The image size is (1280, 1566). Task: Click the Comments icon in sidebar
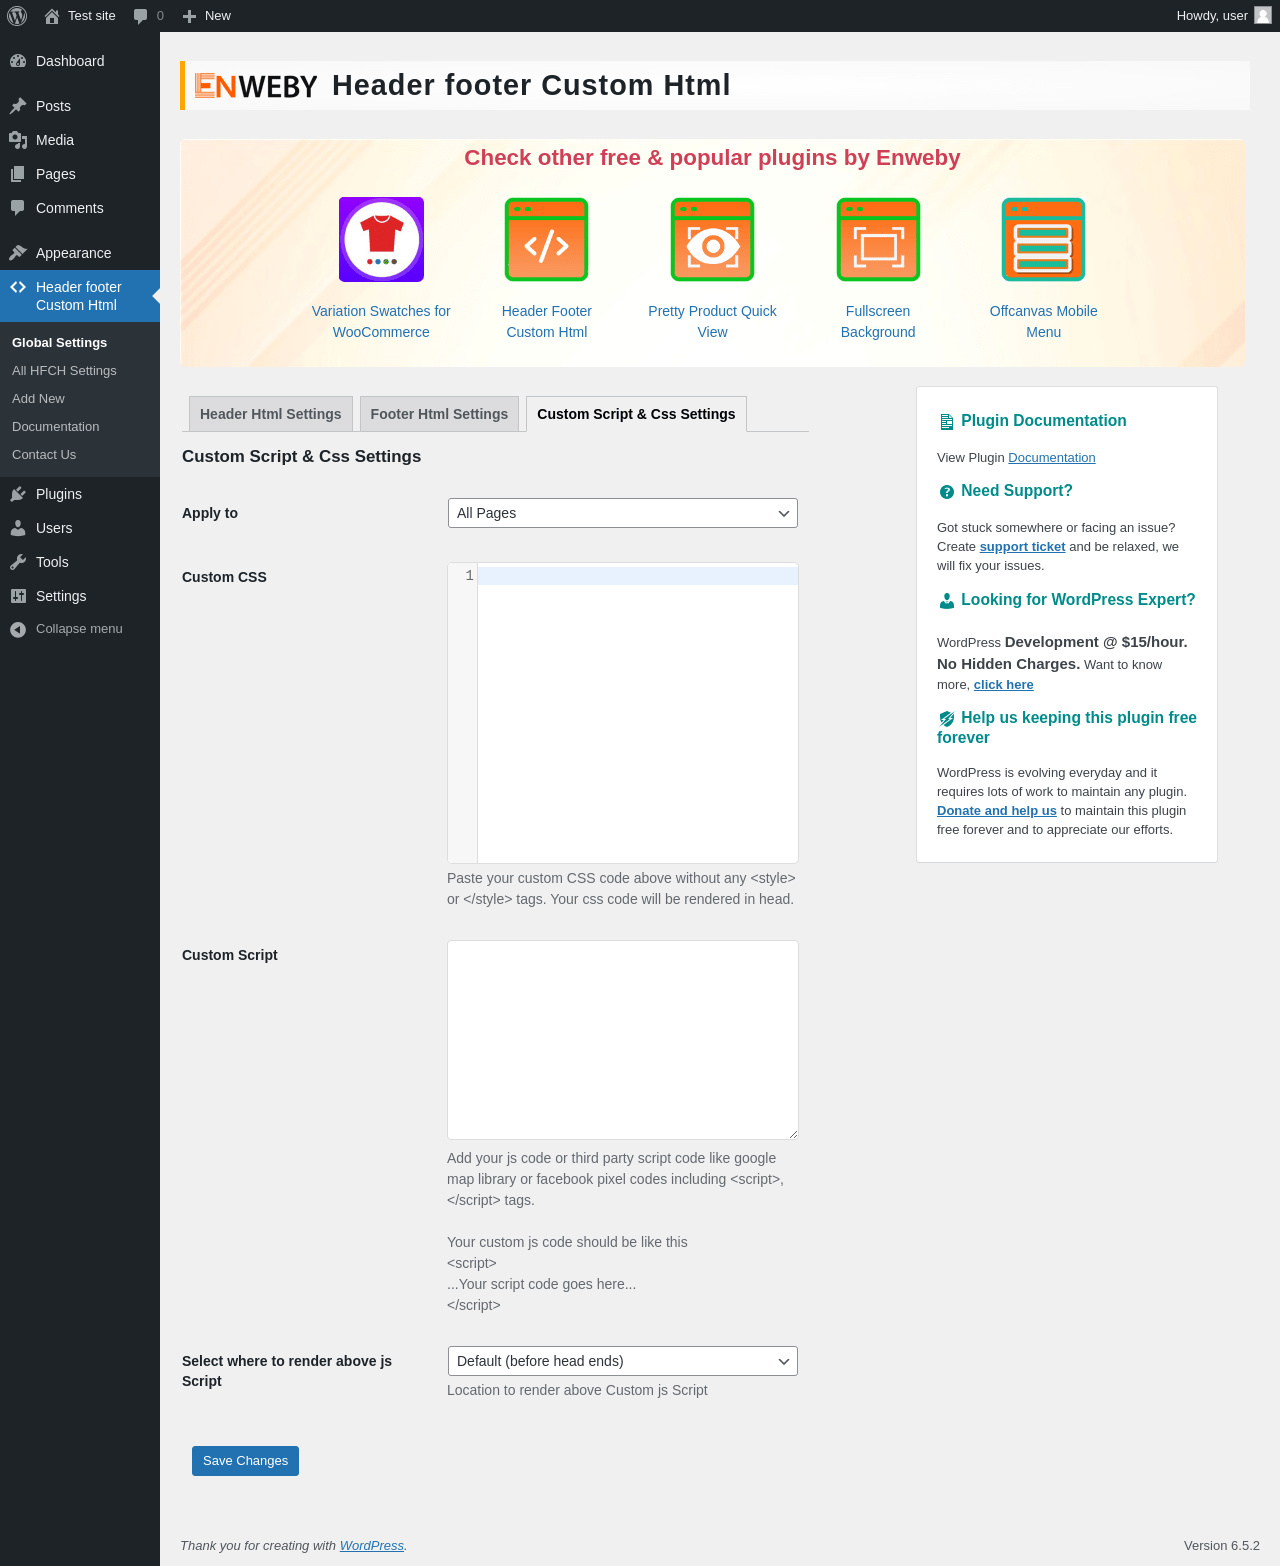[x=18, y=208]
